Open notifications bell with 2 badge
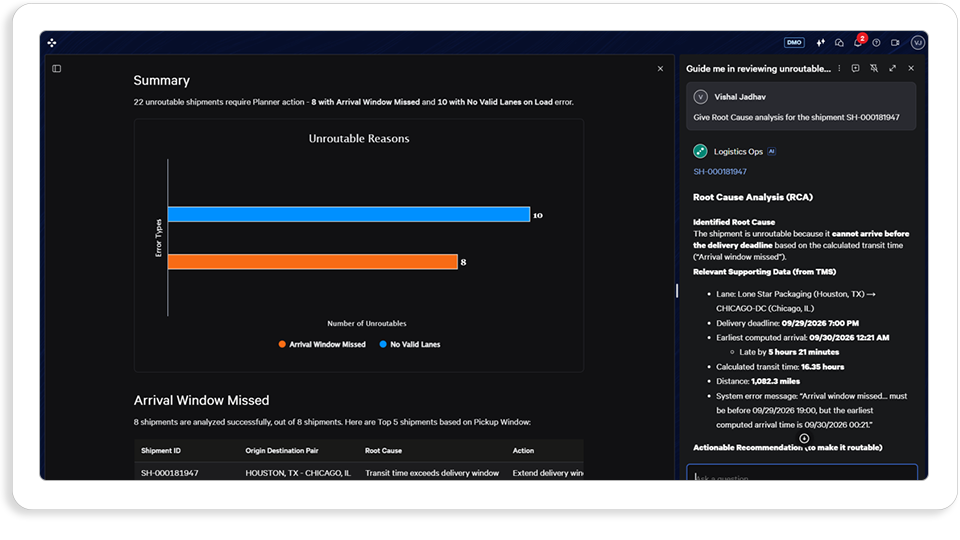960x540 pixels. point(858,42)
